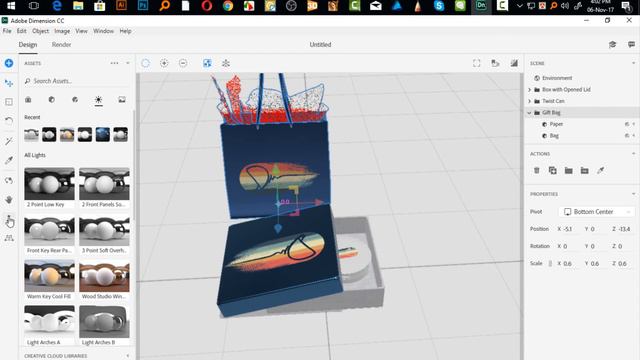Image resolution: width=640 pixels, height=360 pixels.
Task: Click the frame all fullscreen icon
Action: [476, 63]
